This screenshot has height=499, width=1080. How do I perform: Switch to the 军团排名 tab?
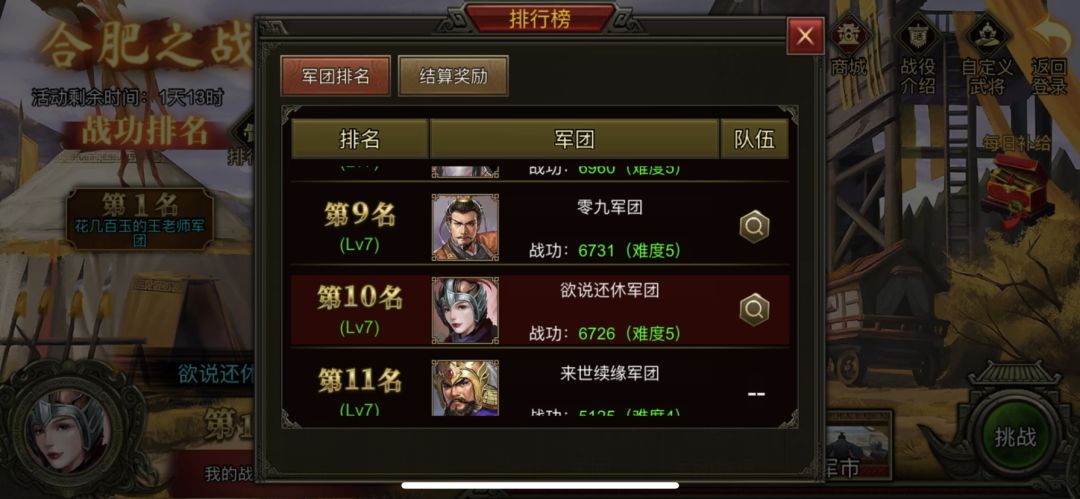point(335,76)
